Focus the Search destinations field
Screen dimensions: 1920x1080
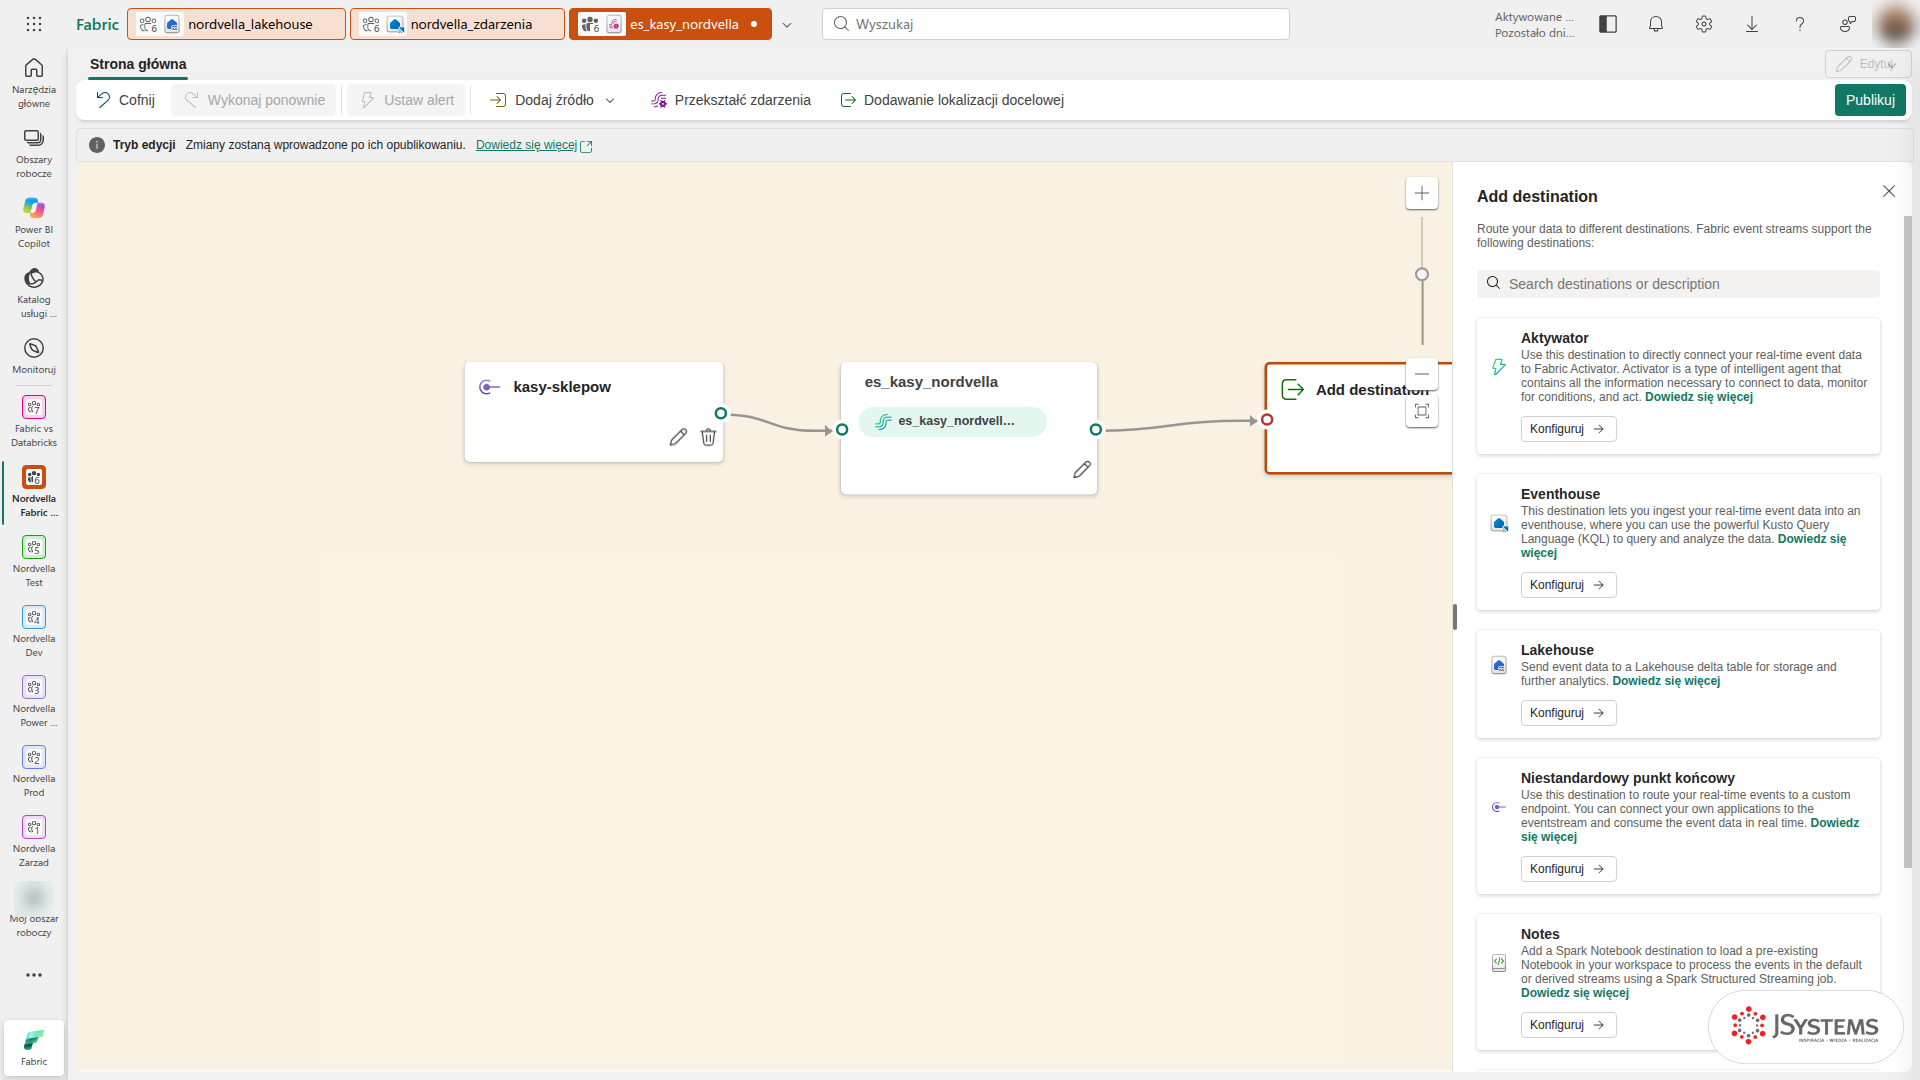pos(1678,284)
